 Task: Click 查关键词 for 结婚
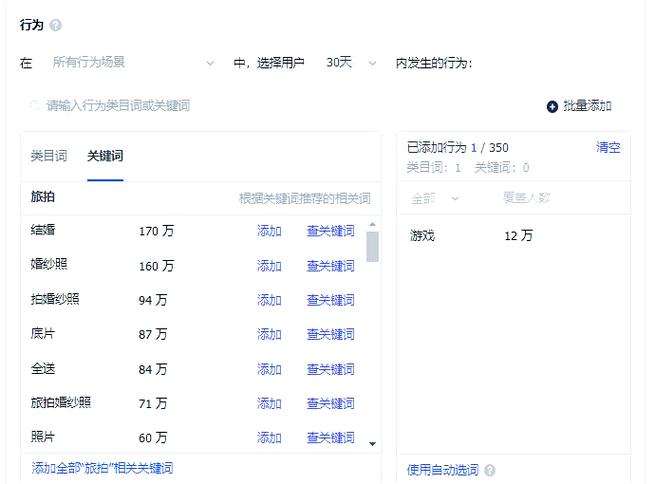330,231
